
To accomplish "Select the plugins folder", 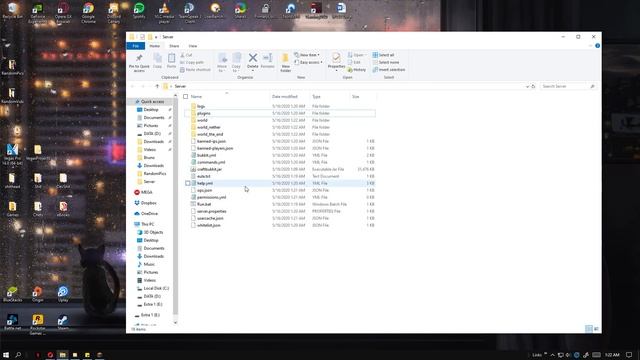I will (203, 113).
